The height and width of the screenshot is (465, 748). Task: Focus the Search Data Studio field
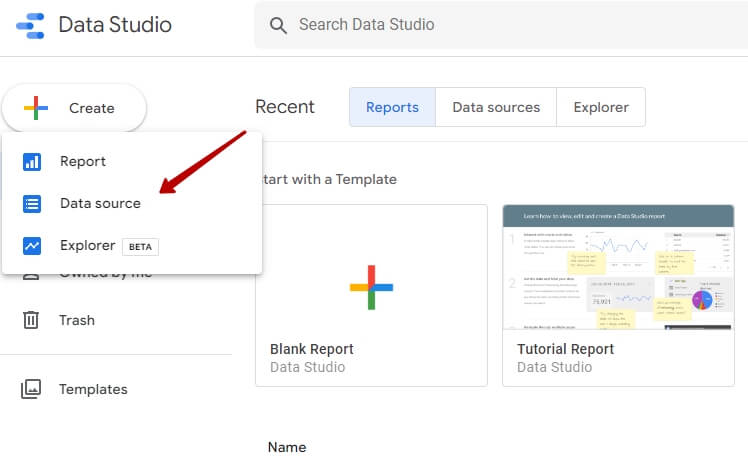[501, 25]
